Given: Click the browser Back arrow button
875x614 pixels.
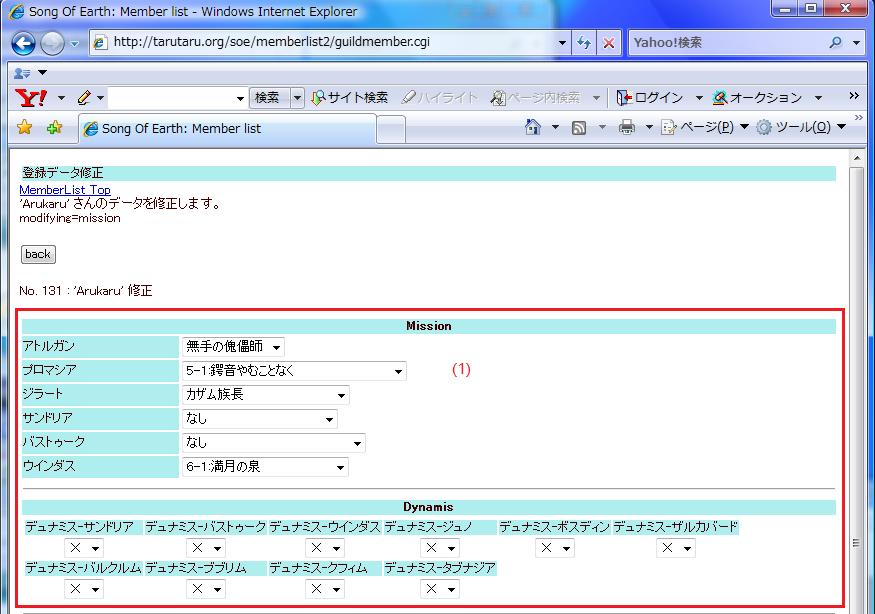Looking at the screenshot, I should point(24,43).
